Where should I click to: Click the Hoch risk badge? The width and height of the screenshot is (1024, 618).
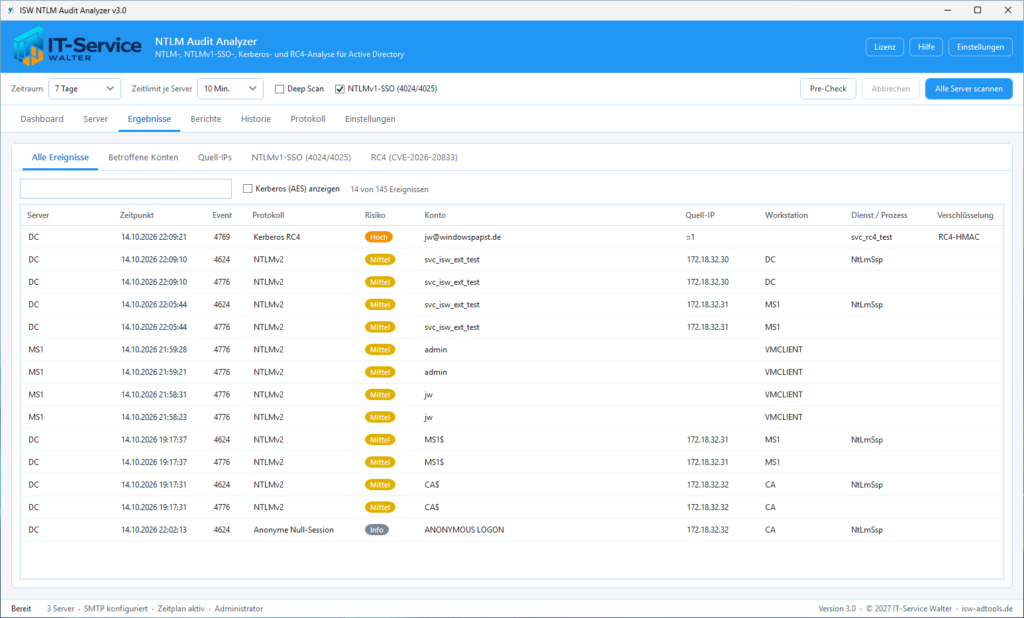378,237
